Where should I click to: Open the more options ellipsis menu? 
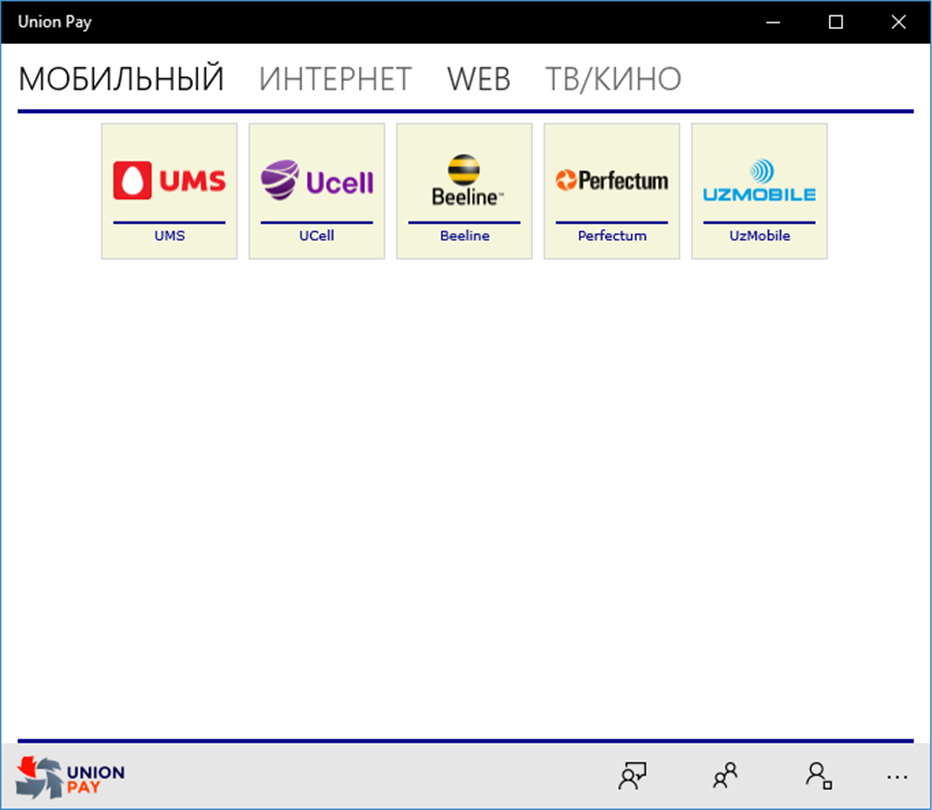pyautogui.click(x=897, y=777)
